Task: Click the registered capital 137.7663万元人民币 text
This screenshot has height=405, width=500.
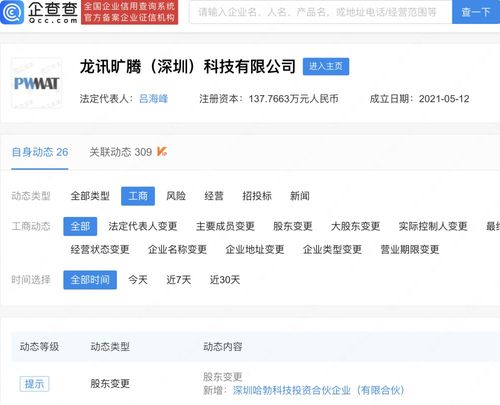Action: tap(293, 99)
